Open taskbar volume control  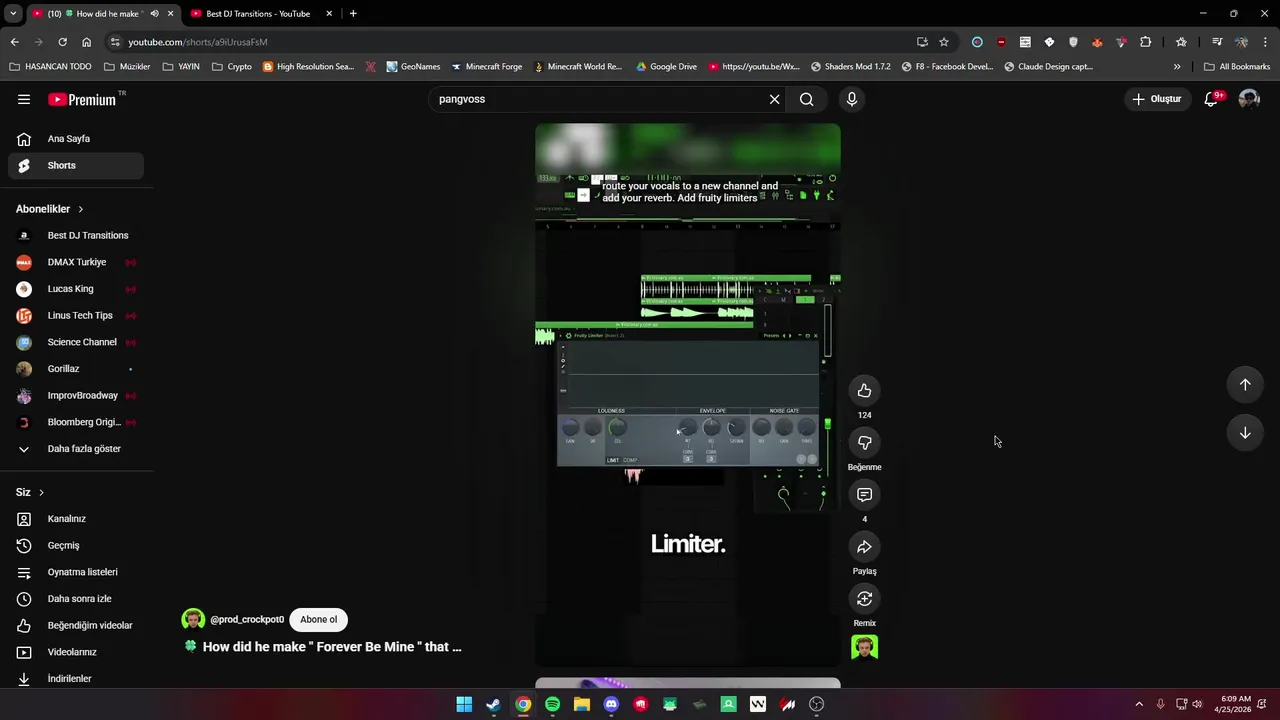coord(1197,704)
